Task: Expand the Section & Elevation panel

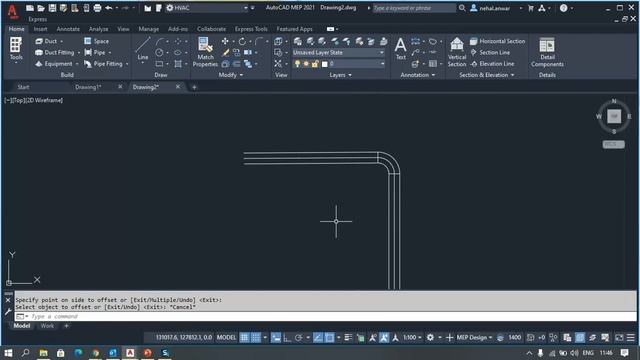Action: tap(487, 75)
